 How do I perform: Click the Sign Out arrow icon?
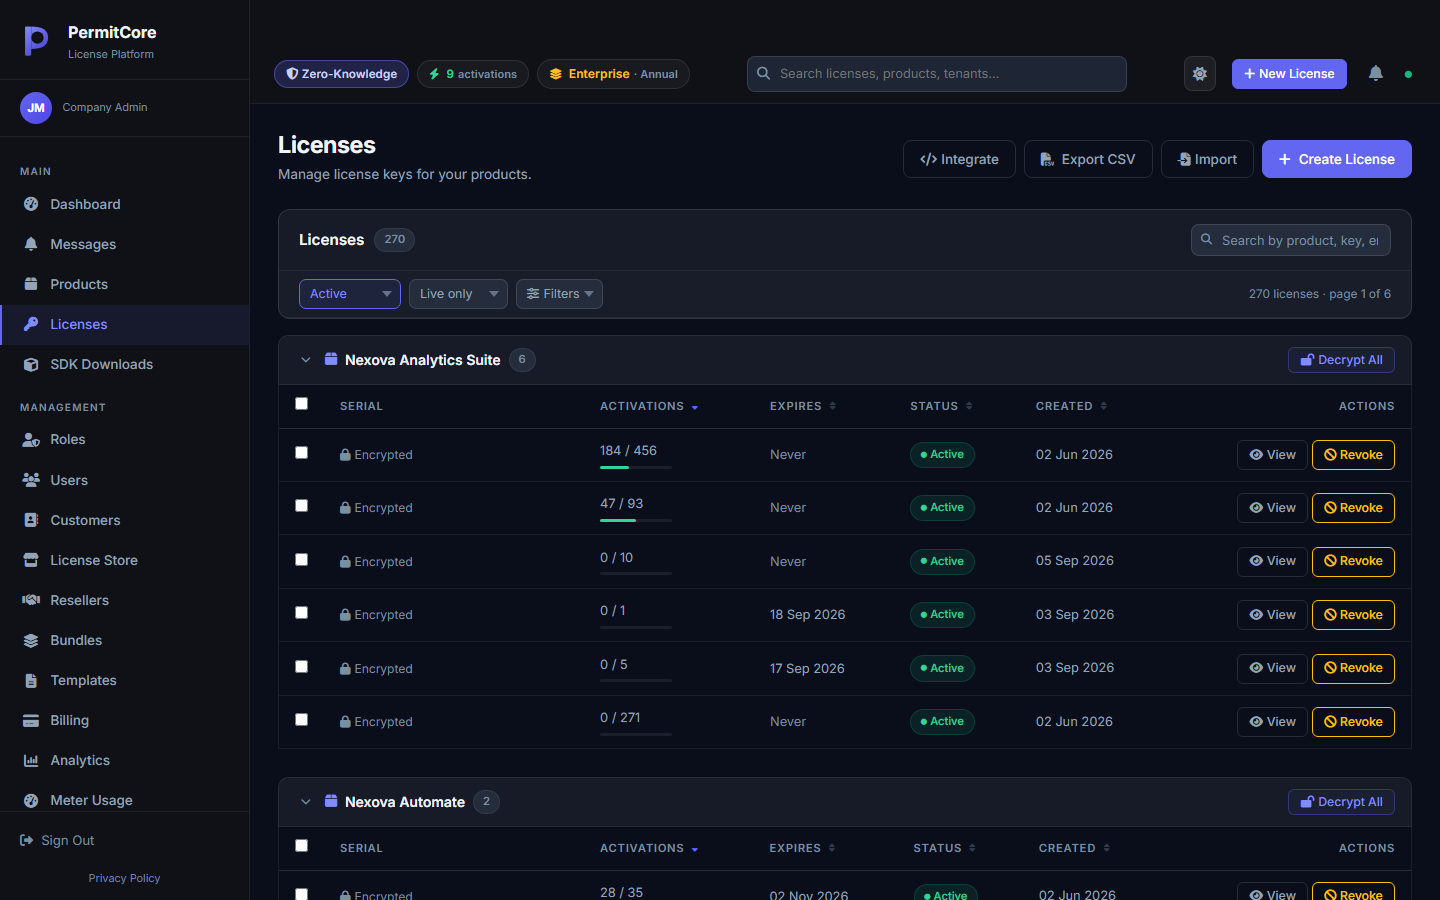(27, 840)
